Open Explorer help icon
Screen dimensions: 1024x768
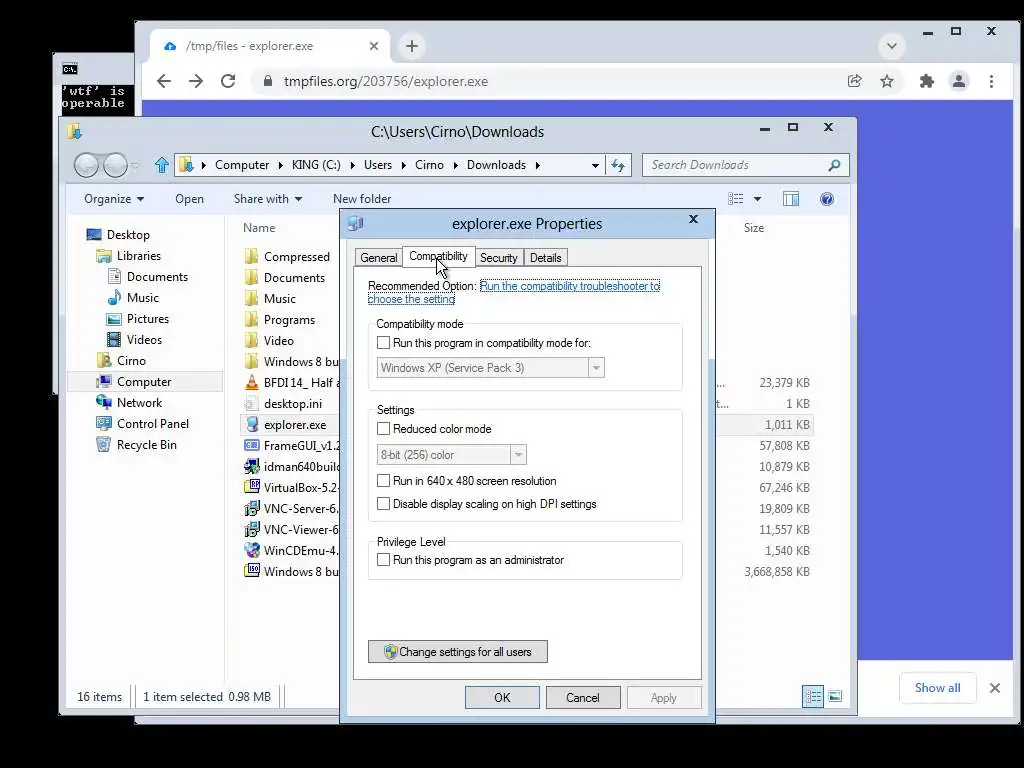tap(827, 199)
